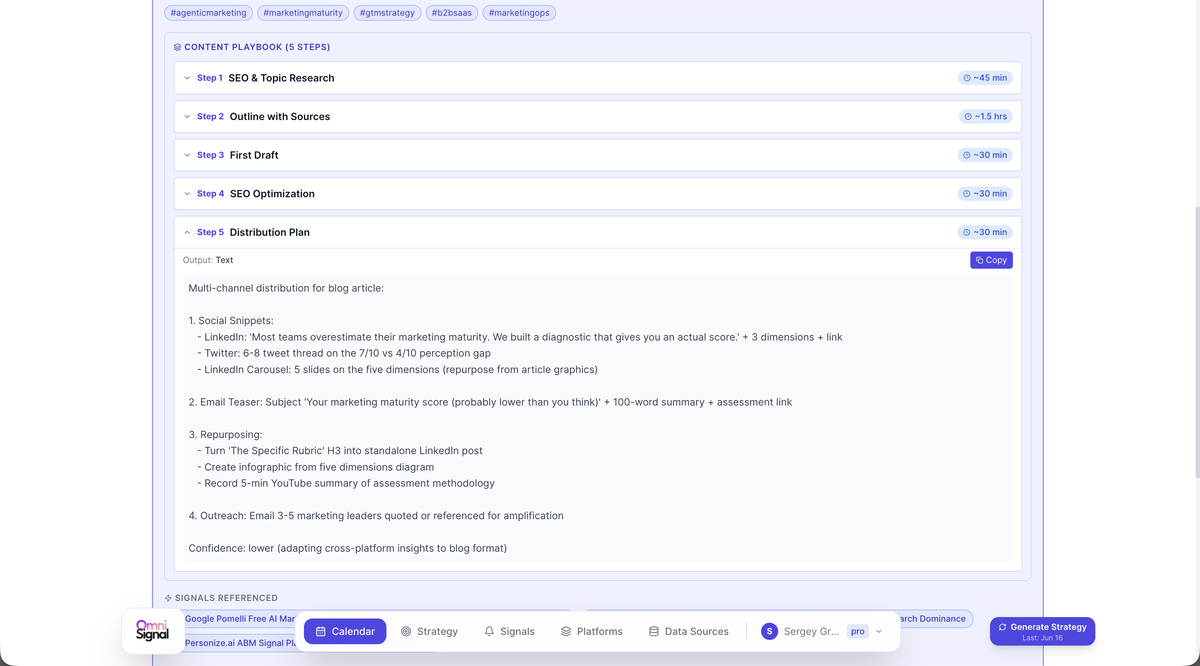Click the ~1.5 hrs duration badge
The image size is (1200, 666).
point(985,116)
